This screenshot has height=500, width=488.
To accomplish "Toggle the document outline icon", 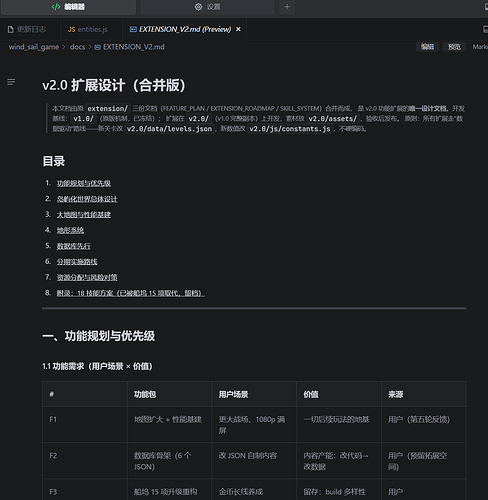I will pos(11,82).
